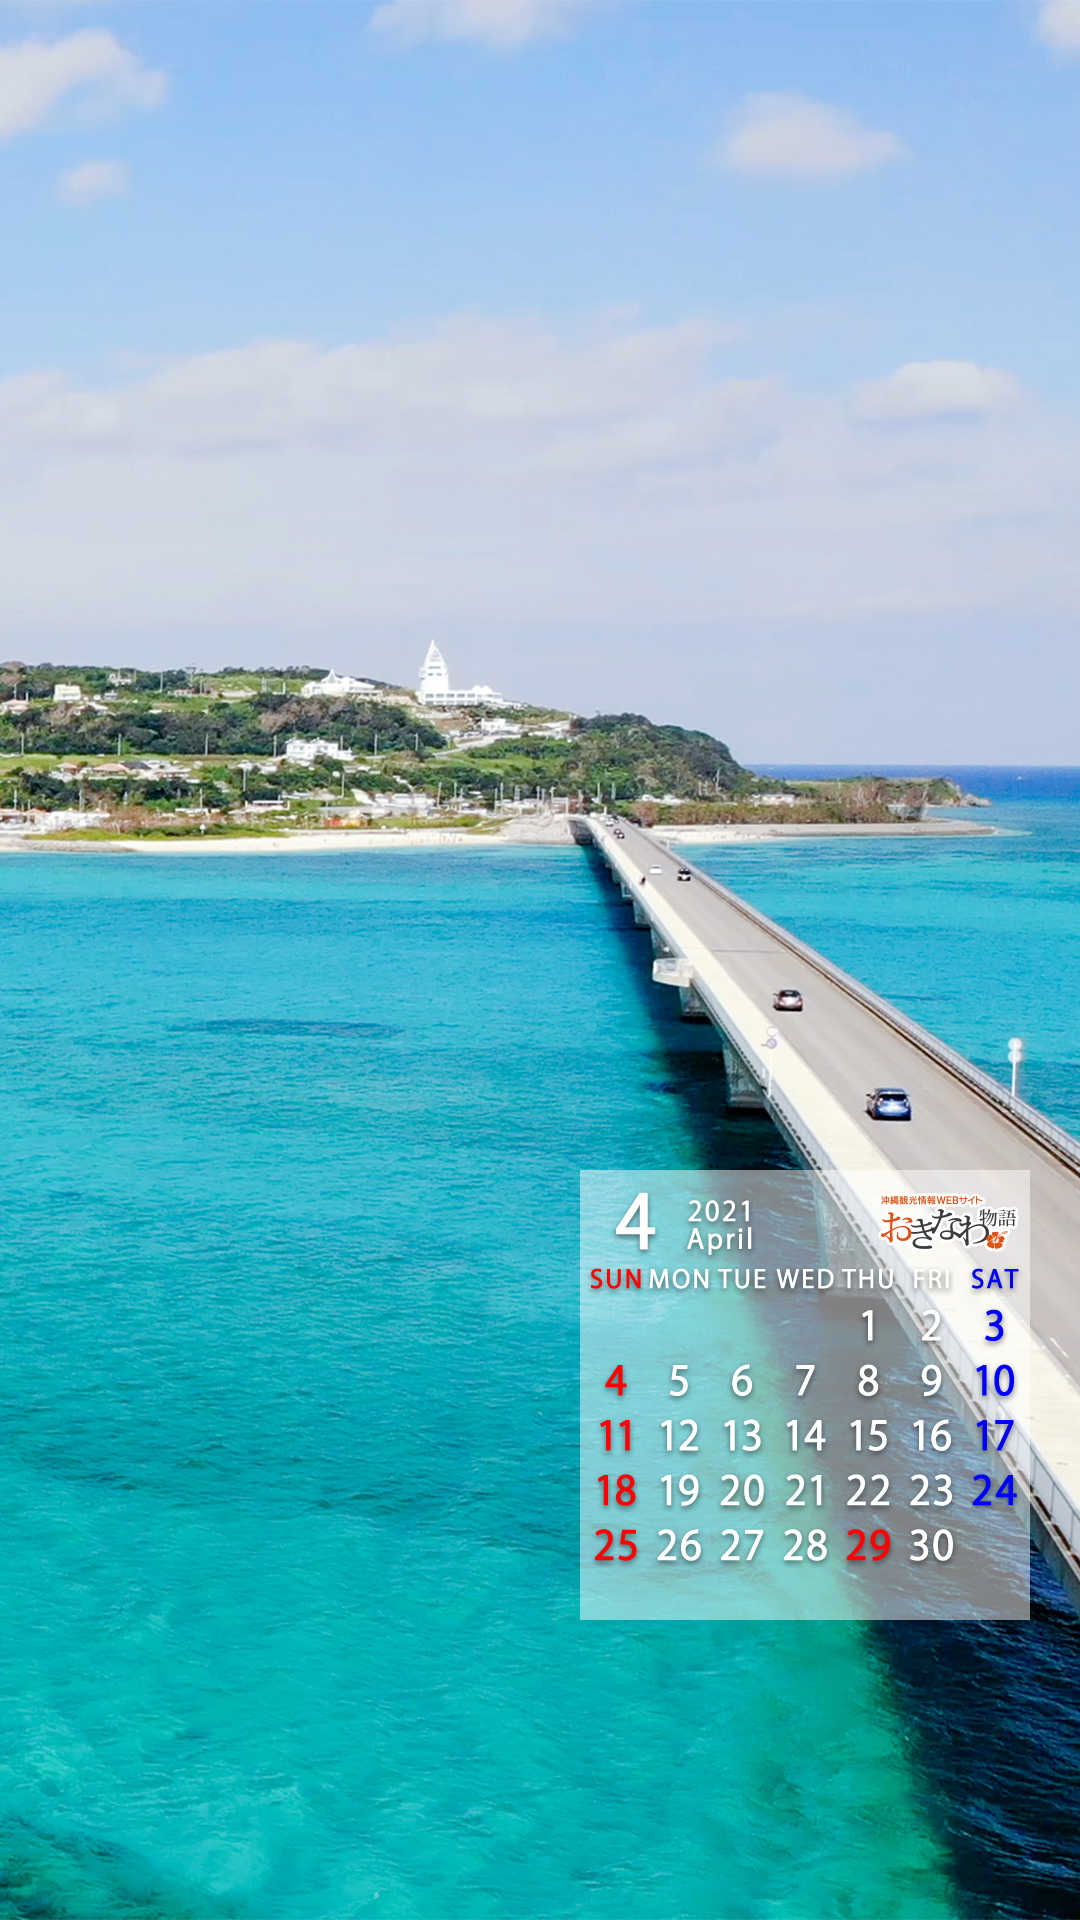Viewport: 1080px width, 1920px height.
Task: Select the WED column header
Action: pos(805,1279)
